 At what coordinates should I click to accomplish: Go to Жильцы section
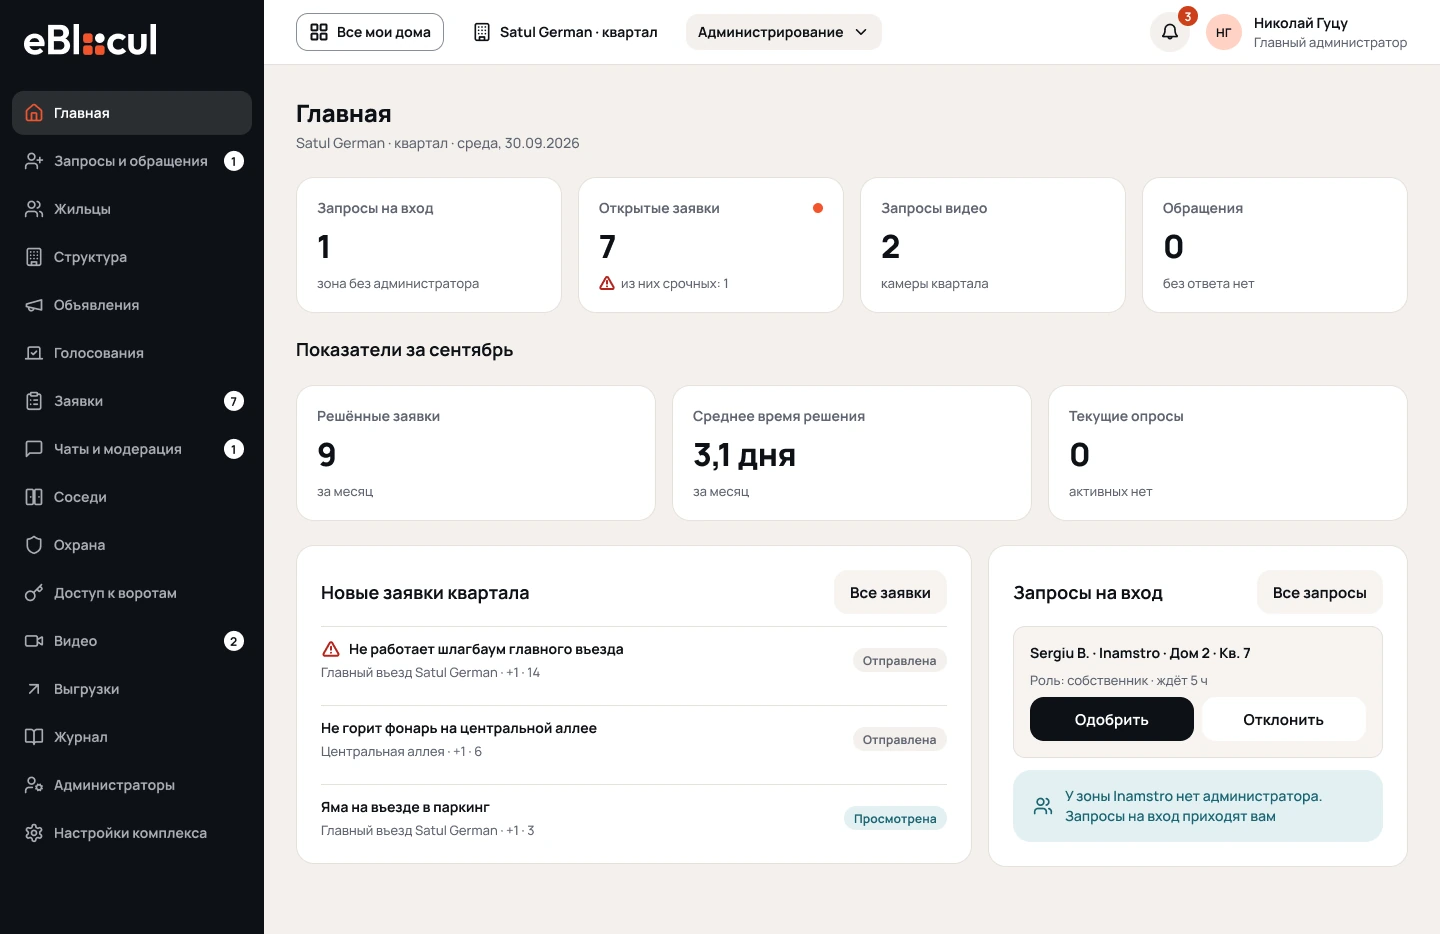tap(132, 209)
